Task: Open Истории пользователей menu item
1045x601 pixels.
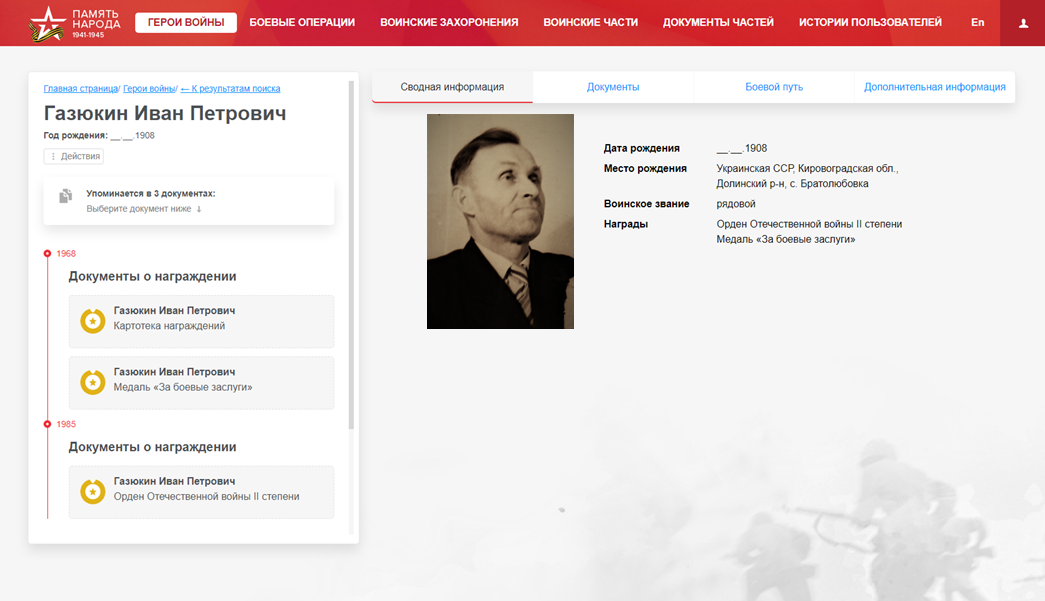Action: [x=870, y=23]
